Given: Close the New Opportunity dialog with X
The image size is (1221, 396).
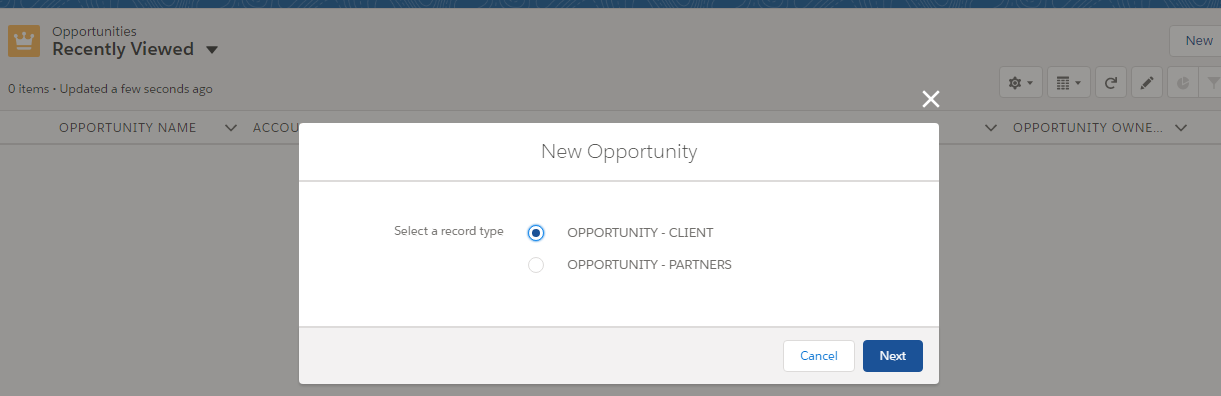Looking at the screenshot, I should tap(931, 98).
